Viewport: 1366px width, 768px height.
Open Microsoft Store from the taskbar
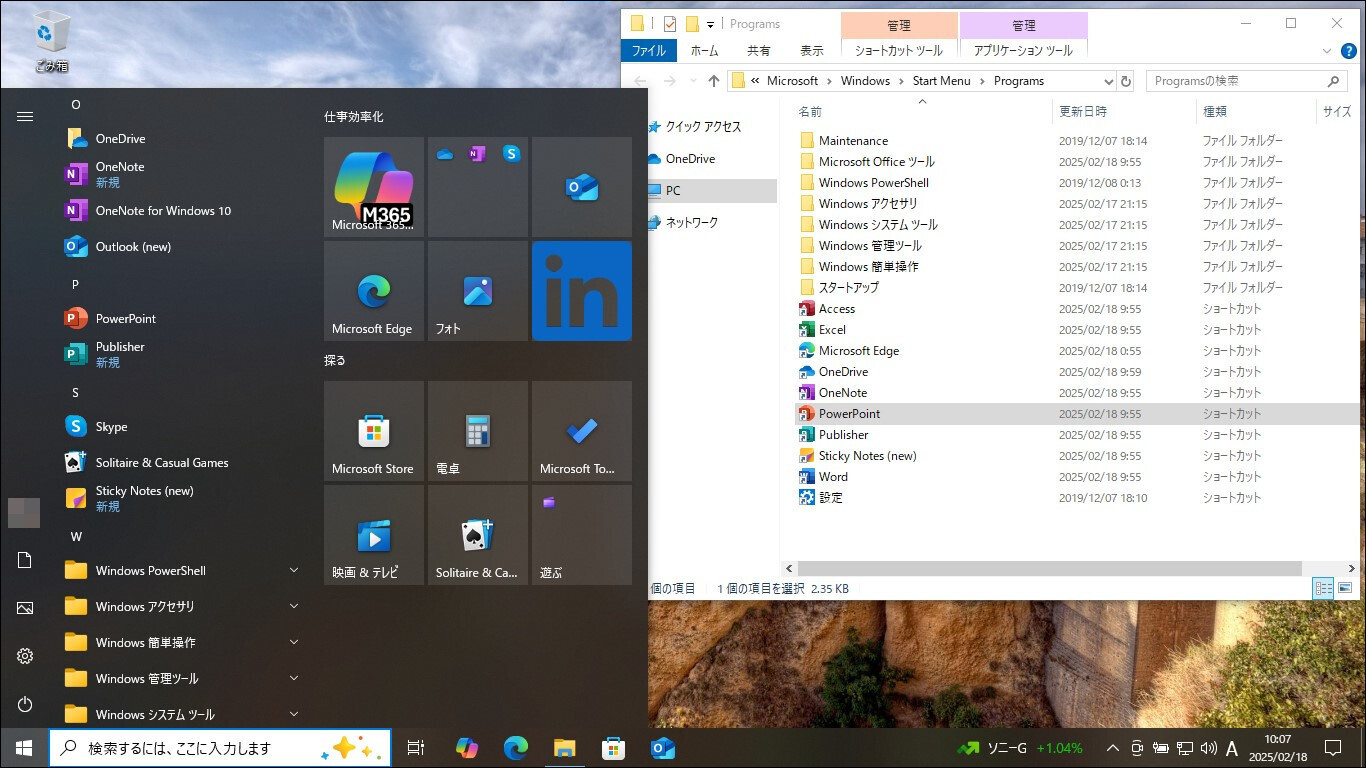pos(613,748)
